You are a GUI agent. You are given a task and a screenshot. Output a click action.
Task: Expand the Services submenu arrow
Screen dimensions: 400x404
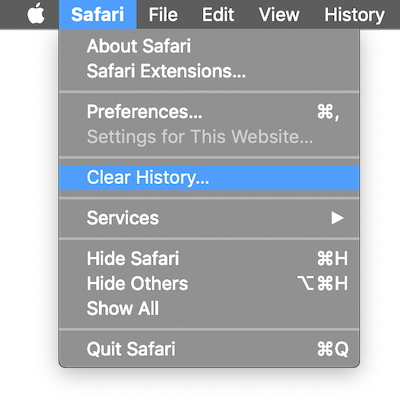pos(337,218)
